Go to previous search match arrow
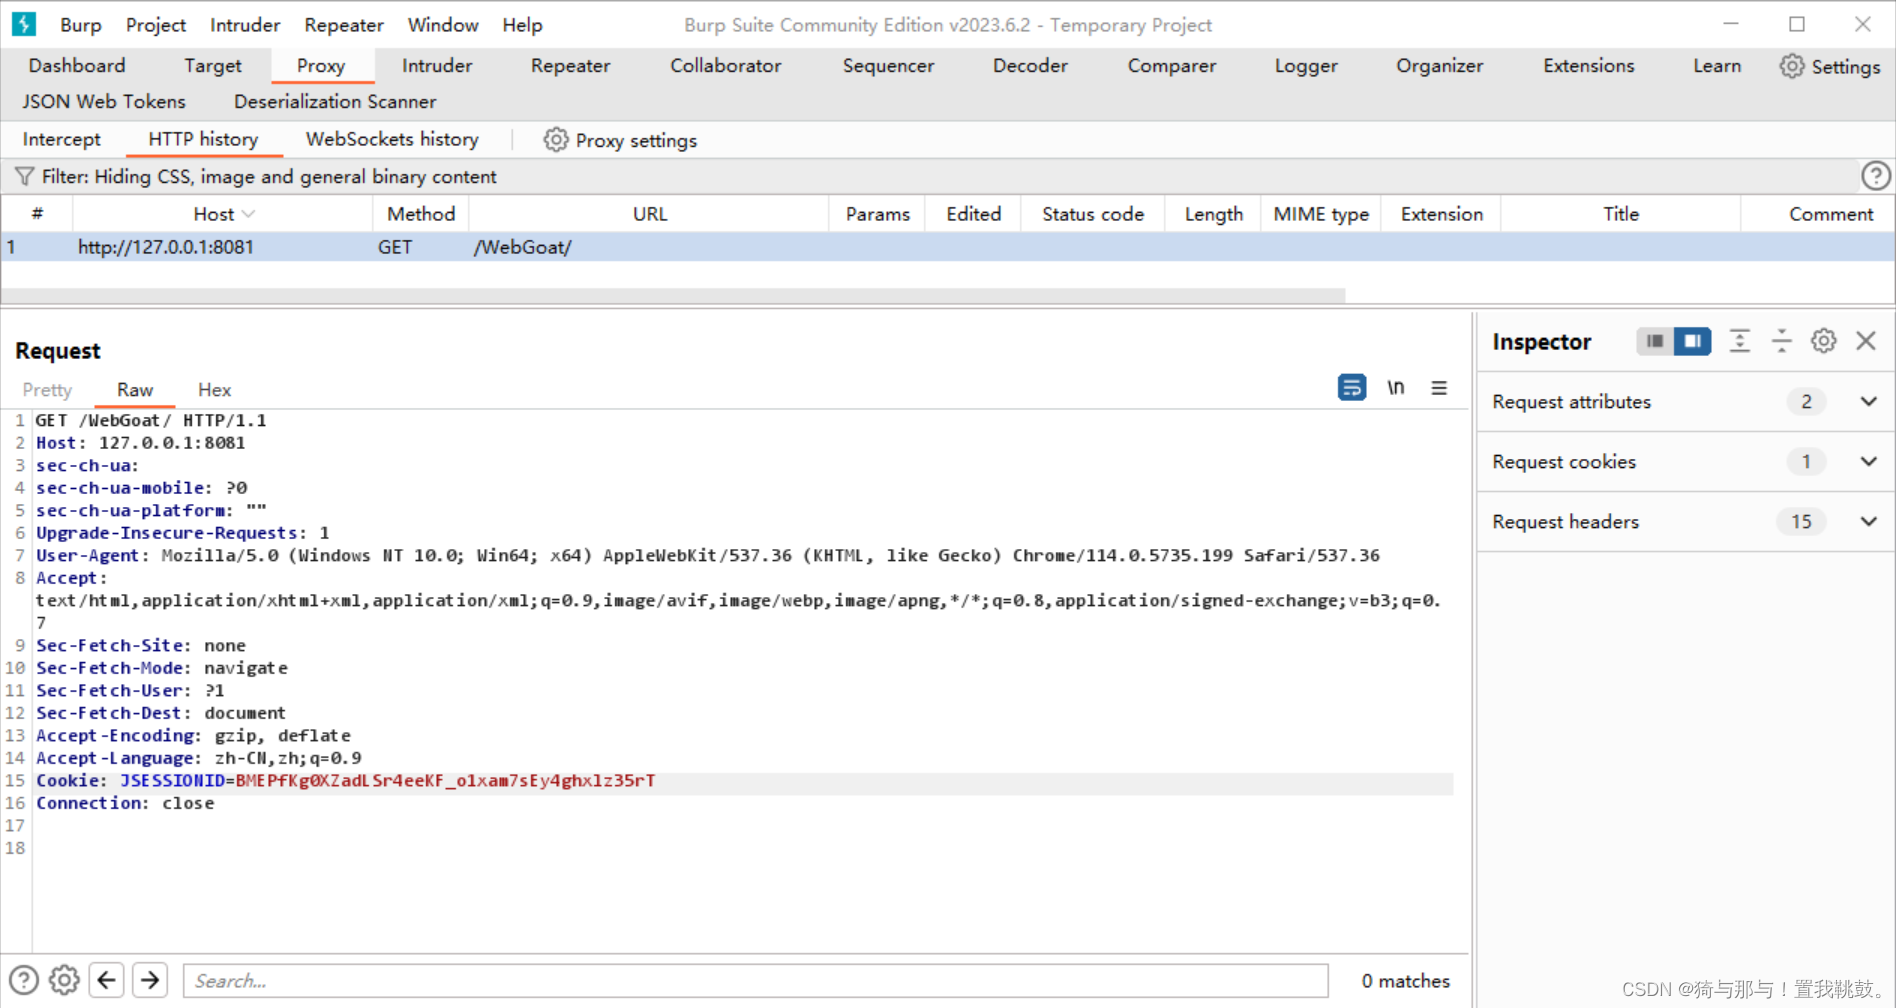1896x1008 pixels. [x=107, y=980]
